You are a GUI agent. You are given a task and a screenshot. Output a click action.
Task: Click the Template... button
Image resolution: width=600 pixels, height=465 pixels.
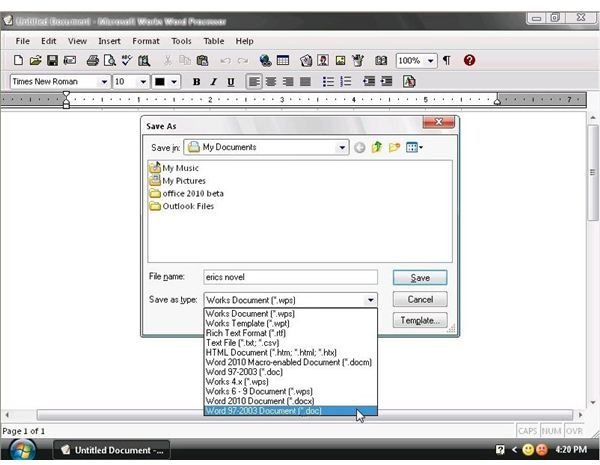[x=420, y=320]
